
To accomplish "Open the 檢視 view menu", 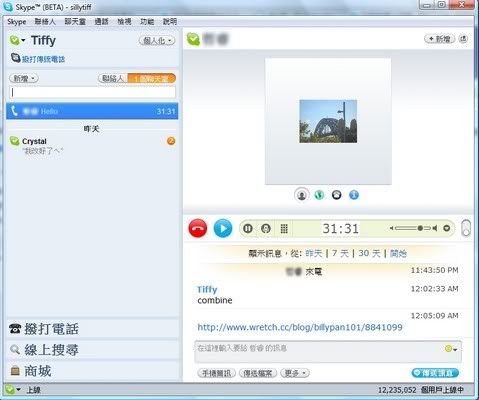I will point(124,22).
